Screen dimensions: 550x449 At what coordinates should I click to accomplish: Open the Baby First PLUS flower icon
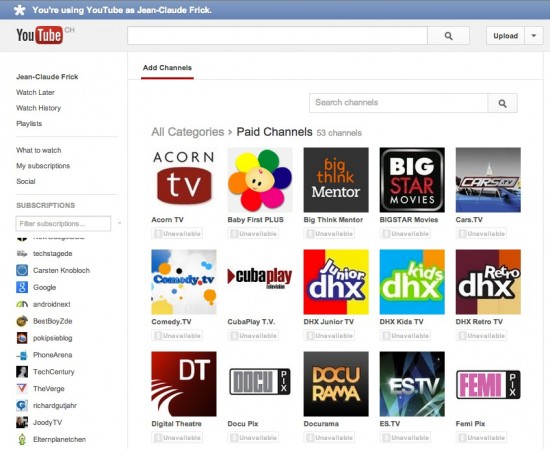[x=260, y=180]
